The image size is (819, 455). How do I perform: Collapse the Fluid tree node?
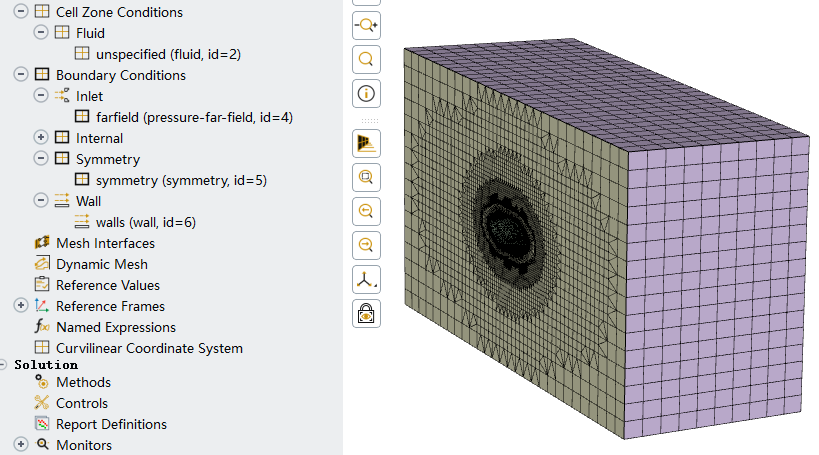[41, 32]
